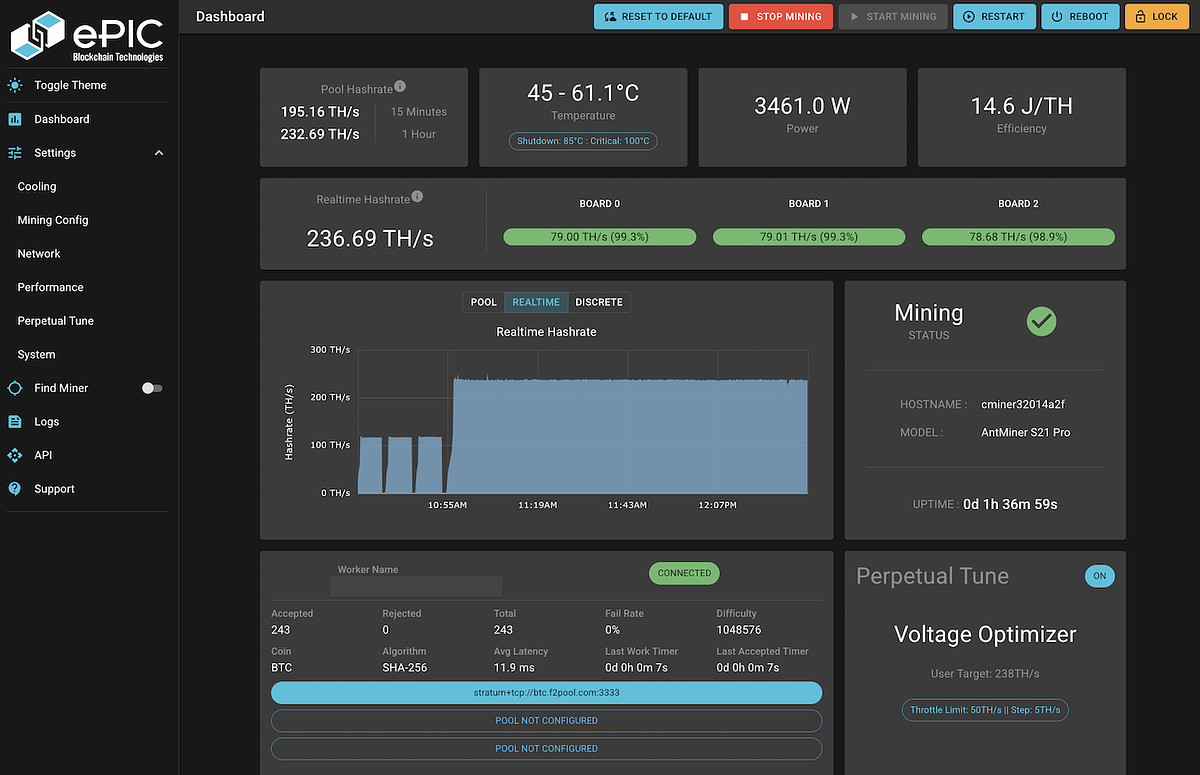
Task: Switch to the POOL hashrate tab
Action: click(x=483, y=302)
